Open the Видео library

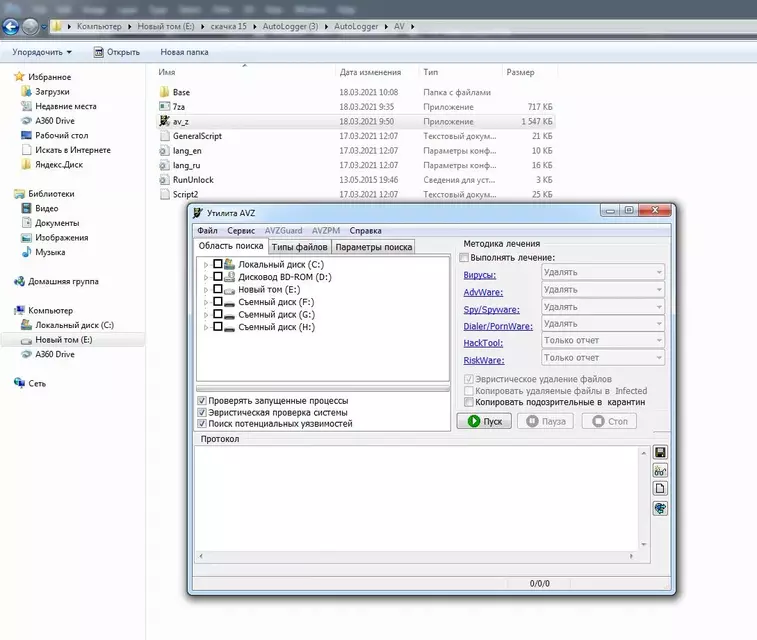(46, 209)
